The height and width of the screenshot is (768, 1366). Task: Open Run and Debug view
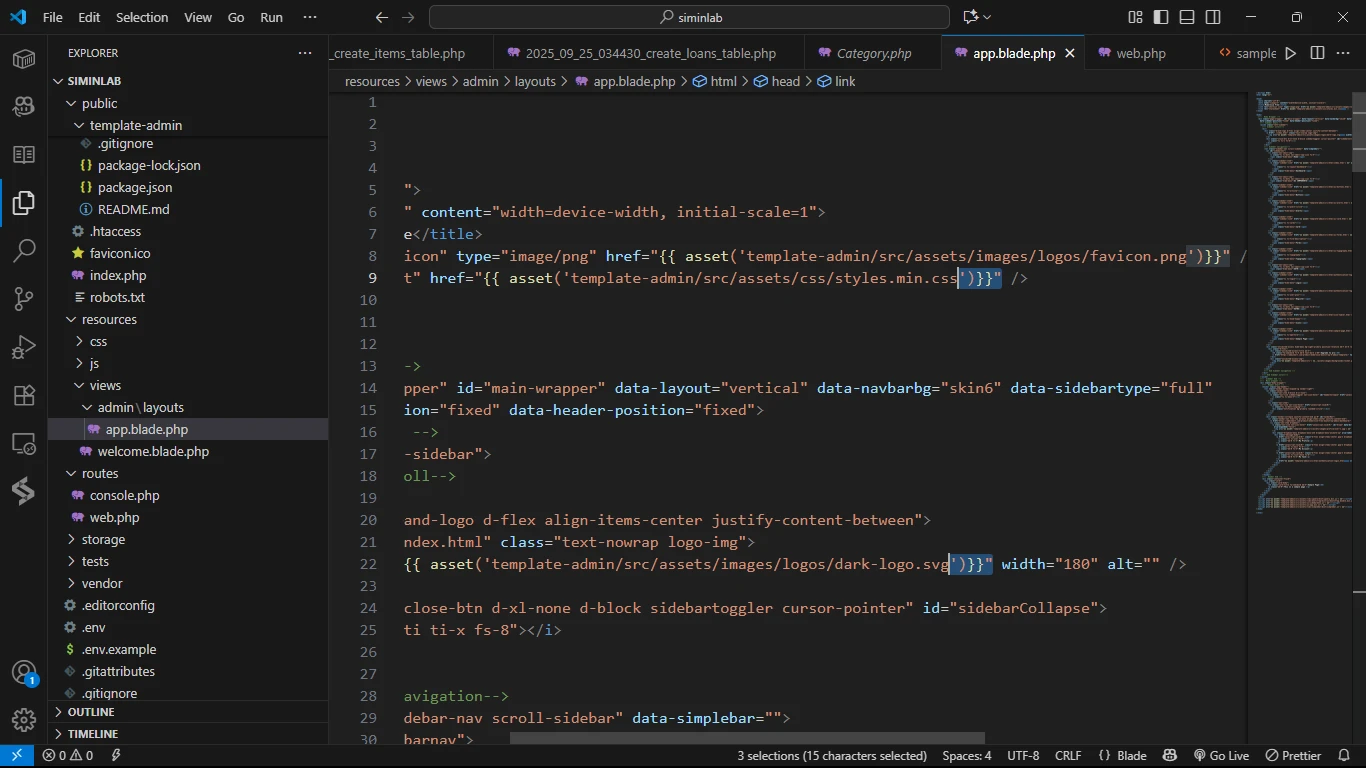24,347
